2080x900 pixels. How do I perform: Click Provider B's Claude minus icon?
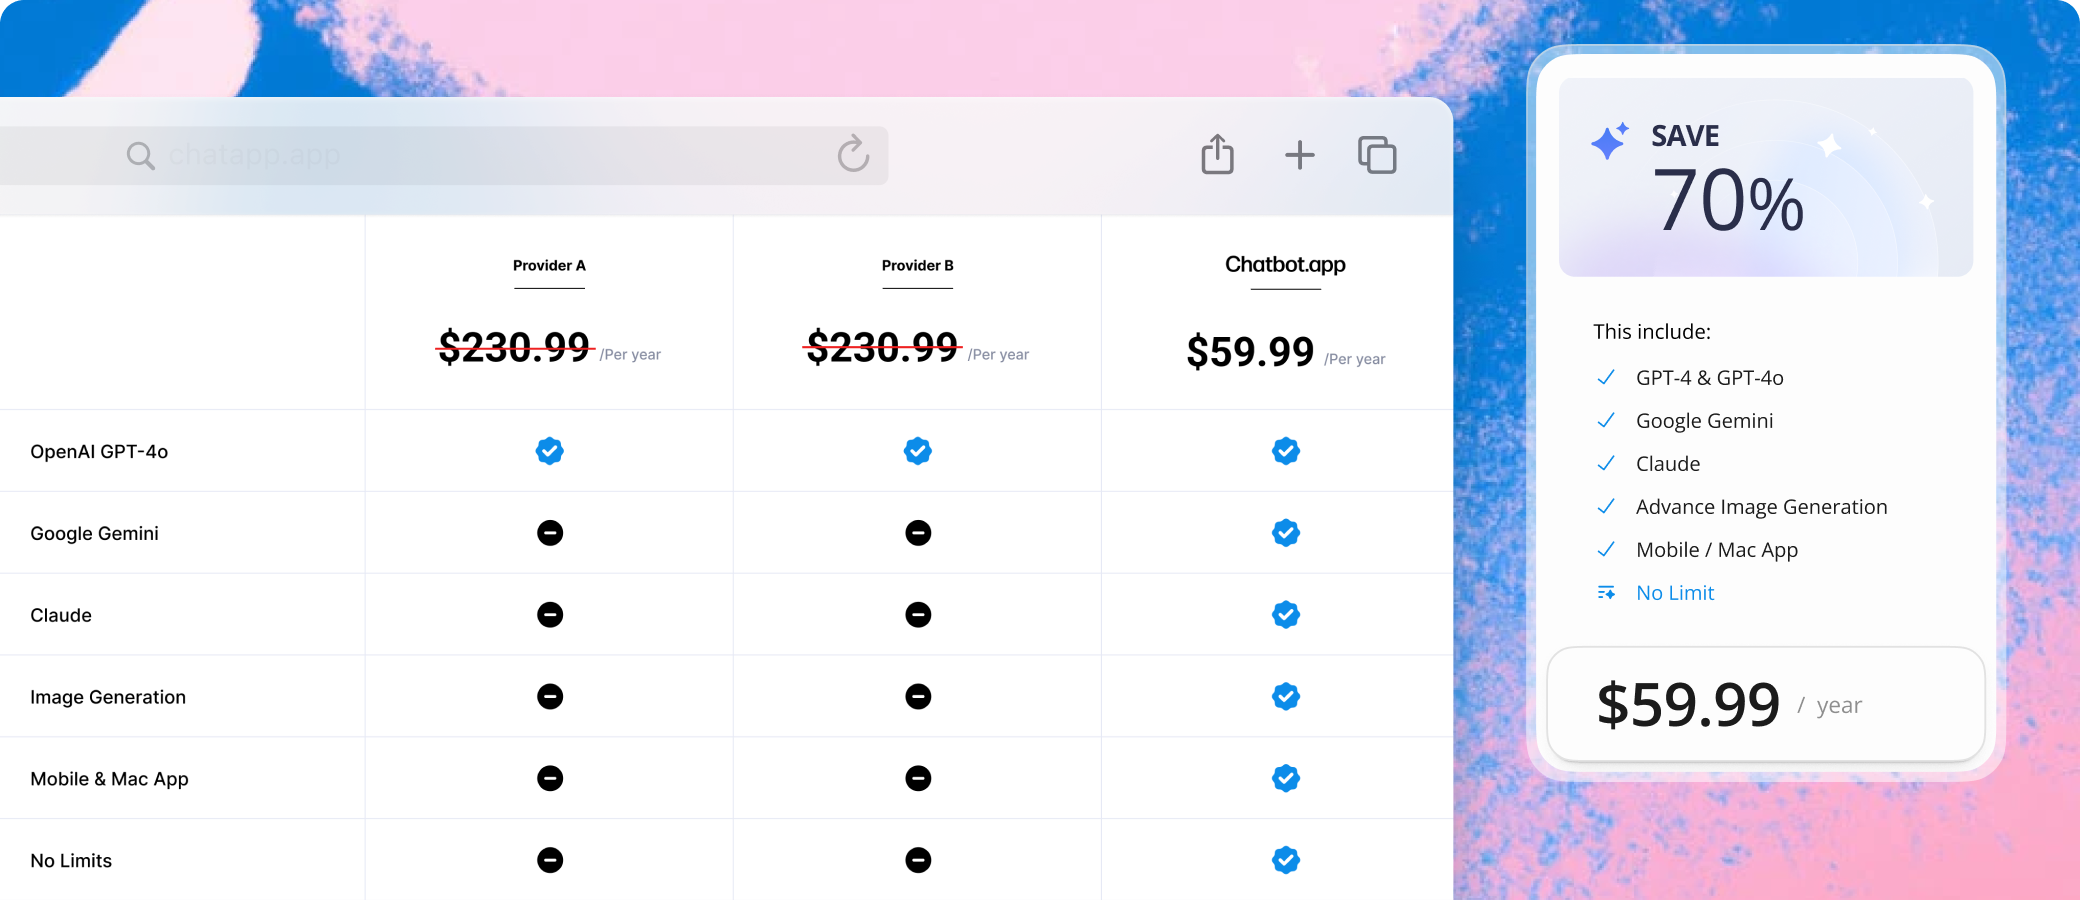point(918,615)
